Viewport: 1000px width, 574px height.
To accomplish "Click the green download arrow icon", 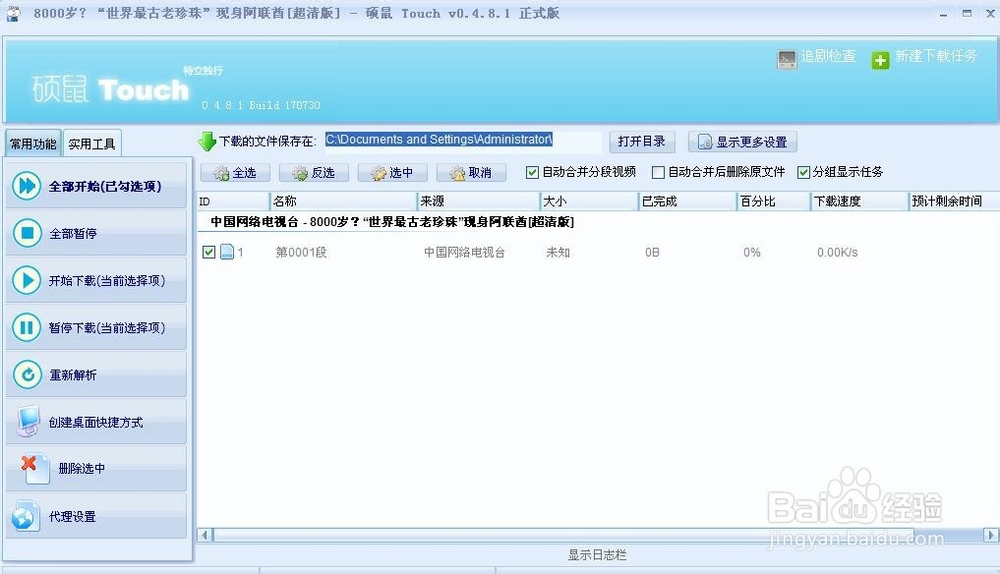I will [207, 142].
